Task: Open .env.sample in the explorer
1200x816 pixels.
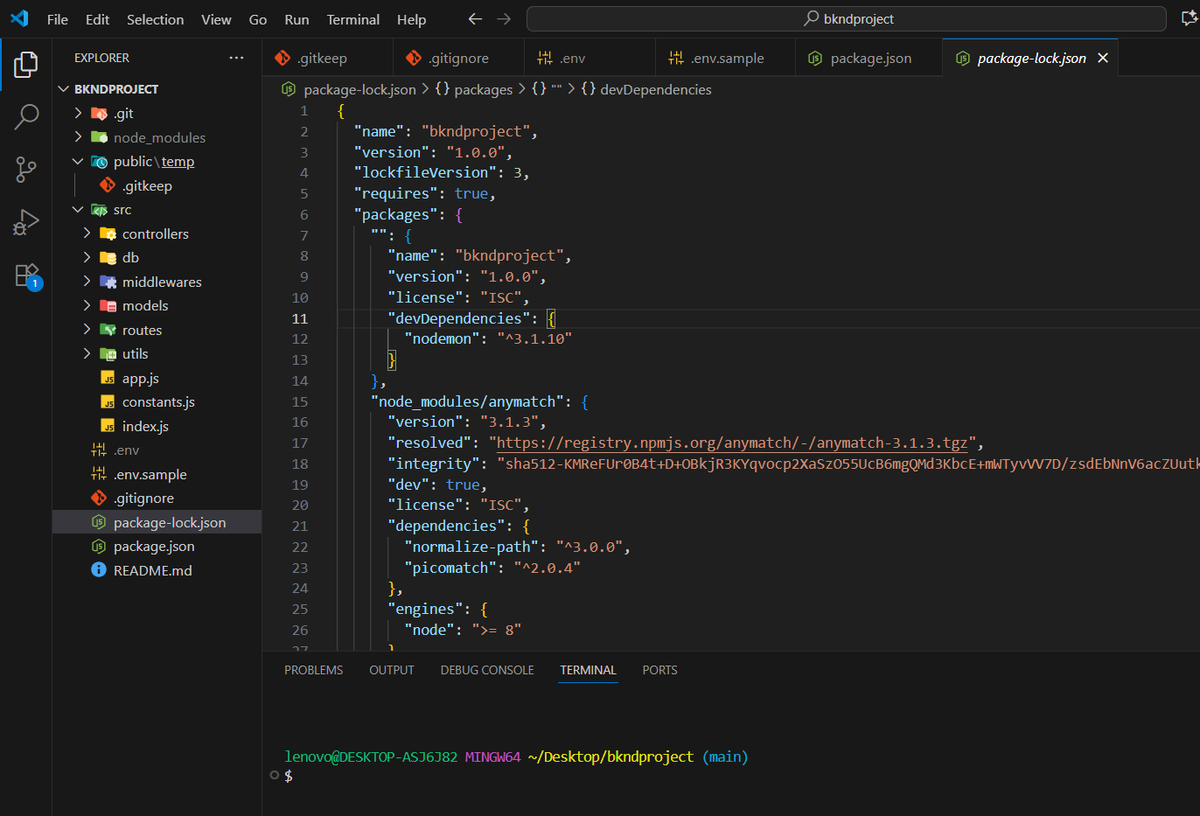Action: [157, 474]
